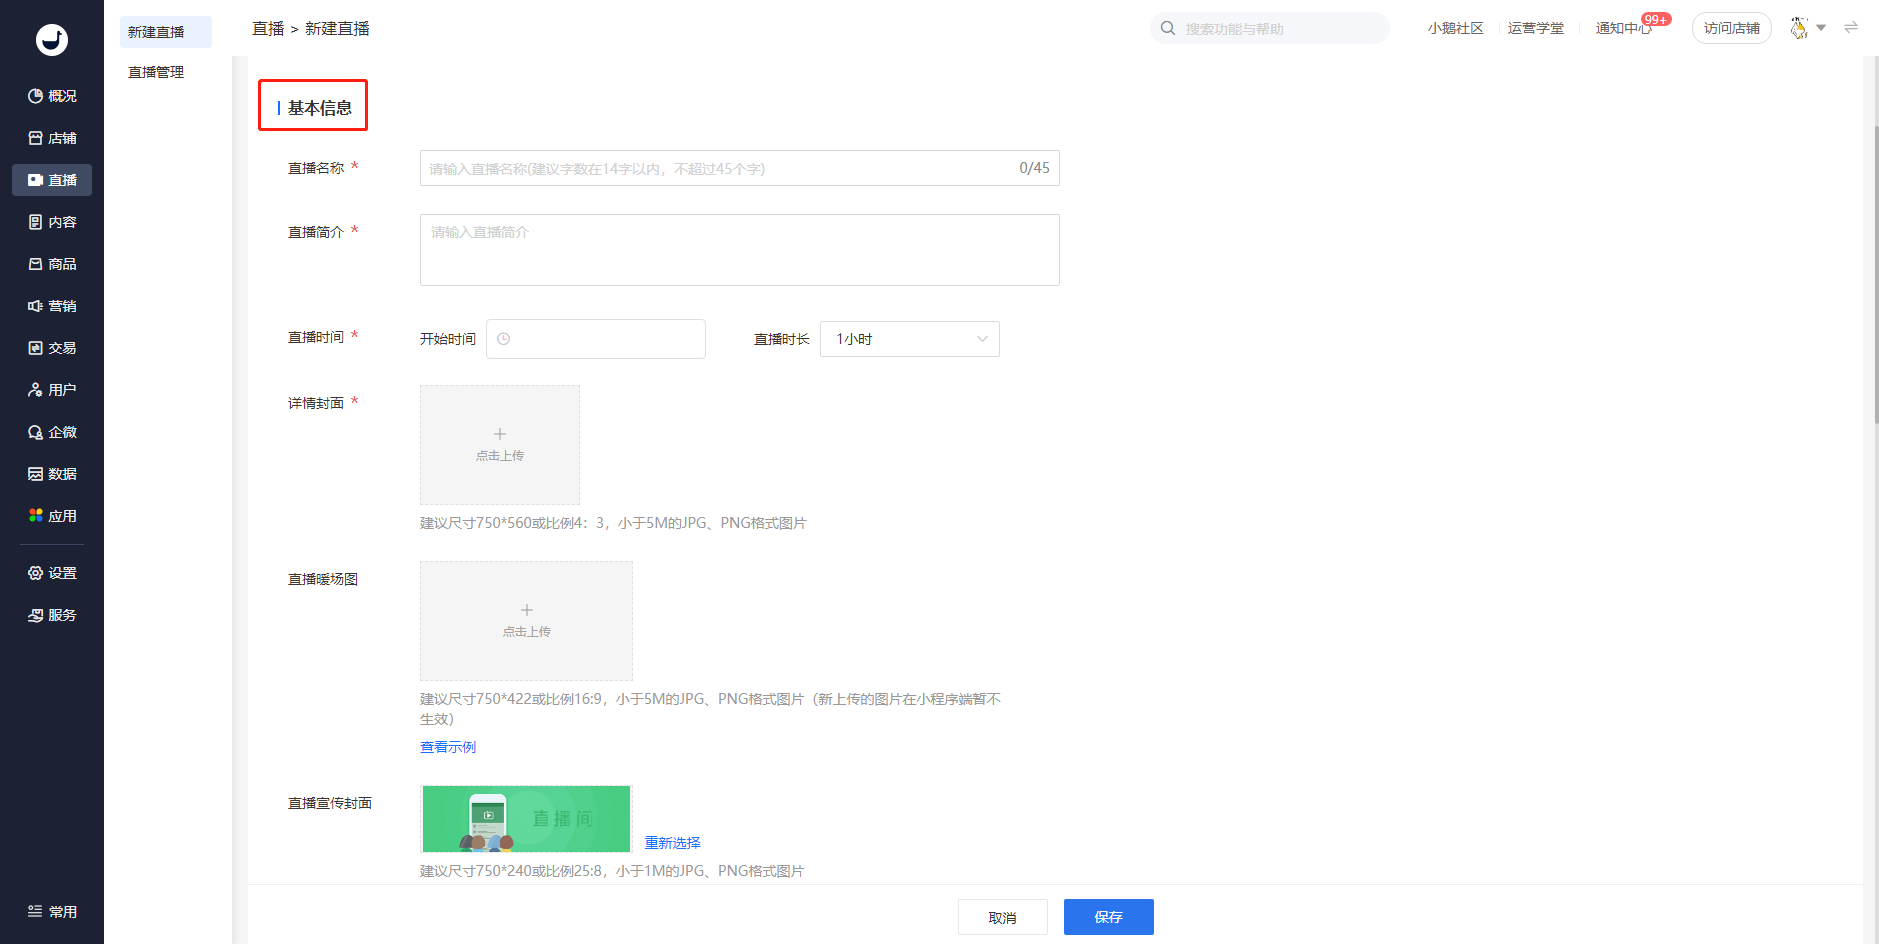
Task: Click the plus icon in 详情封面 upload box
Action: tap(500, 434)
